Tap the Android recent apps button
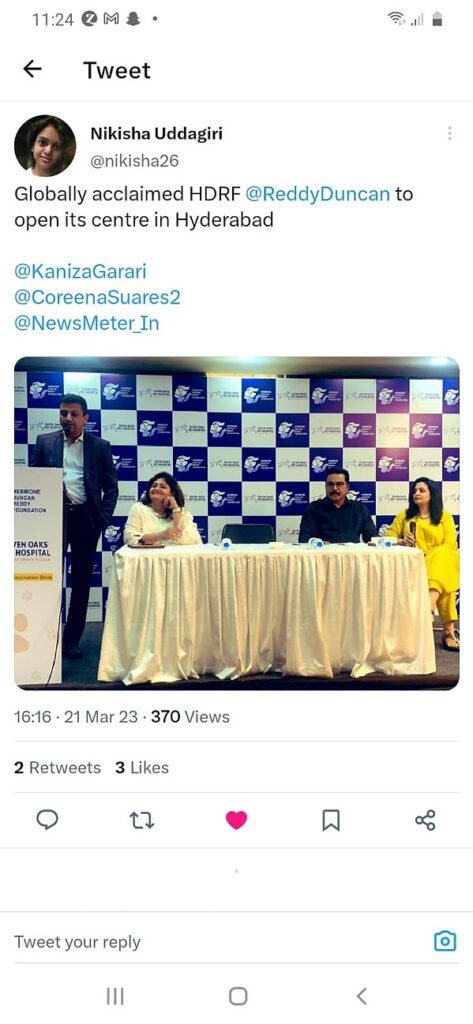This screenshot has height=1024, width=473. point(115,996)
